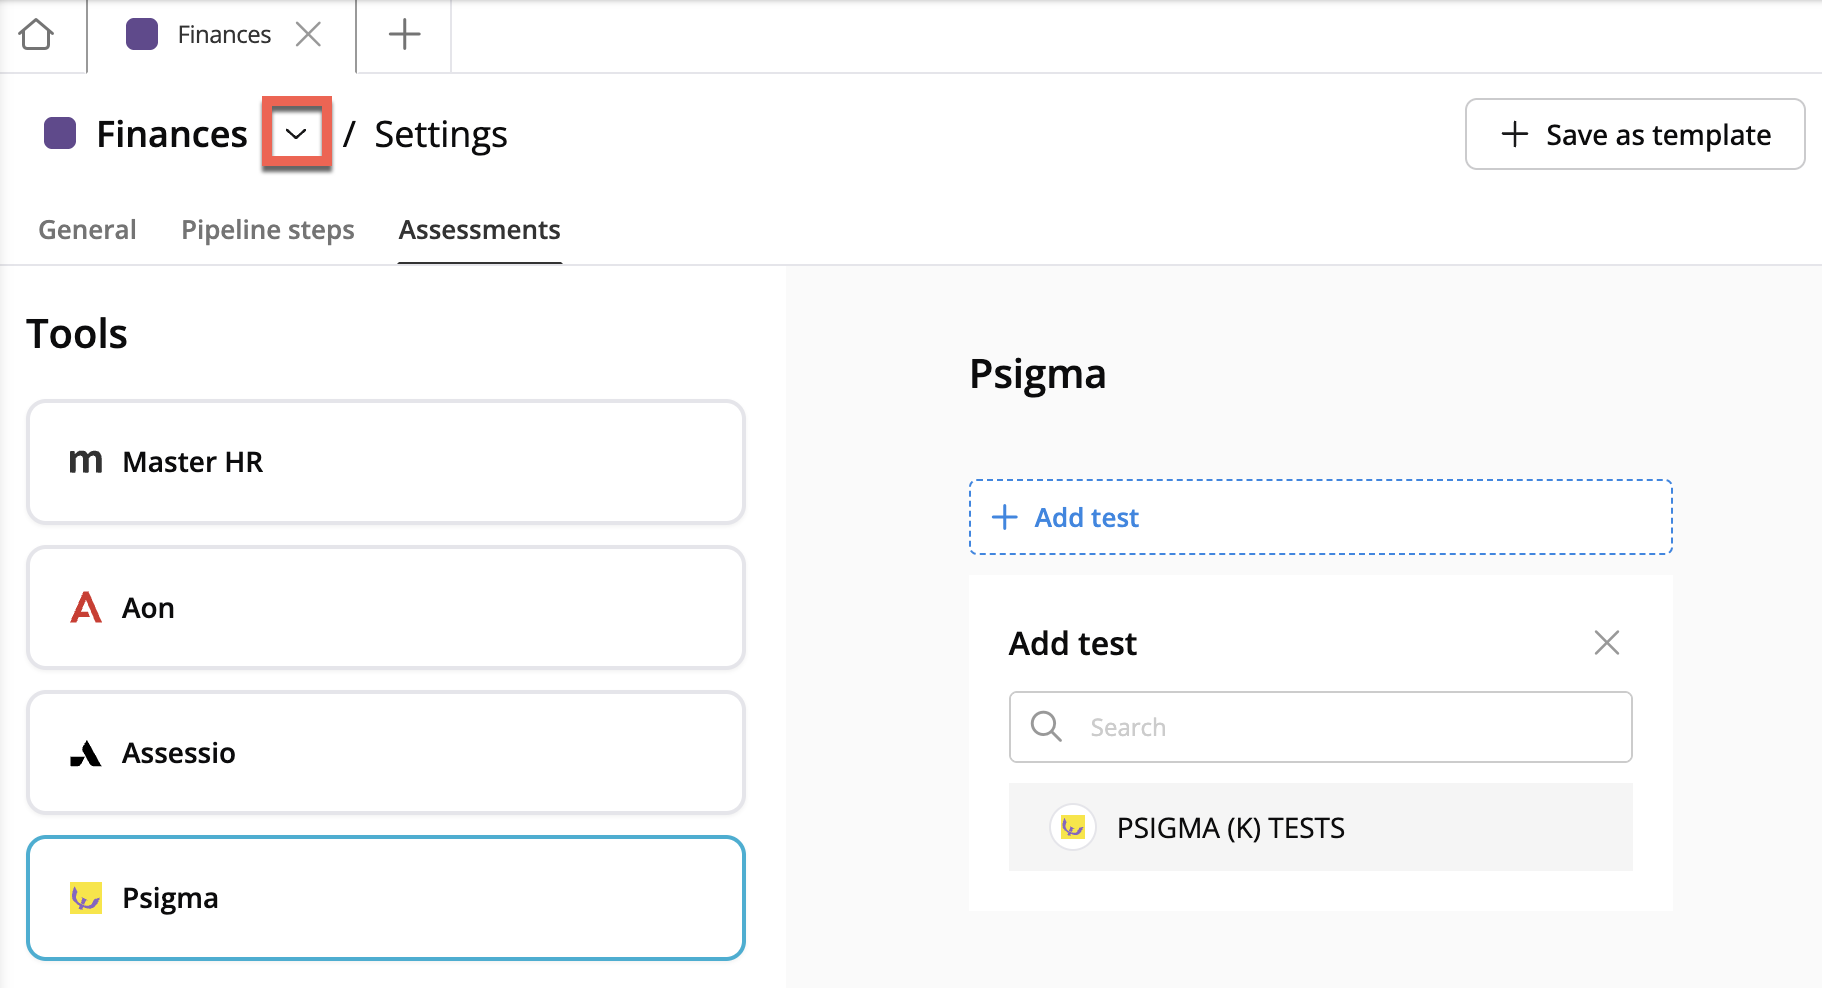The height and width of the screenshot is (988, 1822).
Task: Click the Search test input field
Action: tap(1340, 727)
